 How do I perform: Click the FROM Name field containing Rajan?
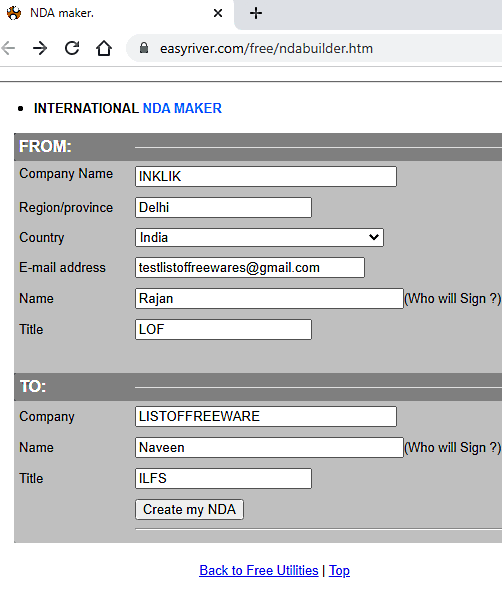269,299
